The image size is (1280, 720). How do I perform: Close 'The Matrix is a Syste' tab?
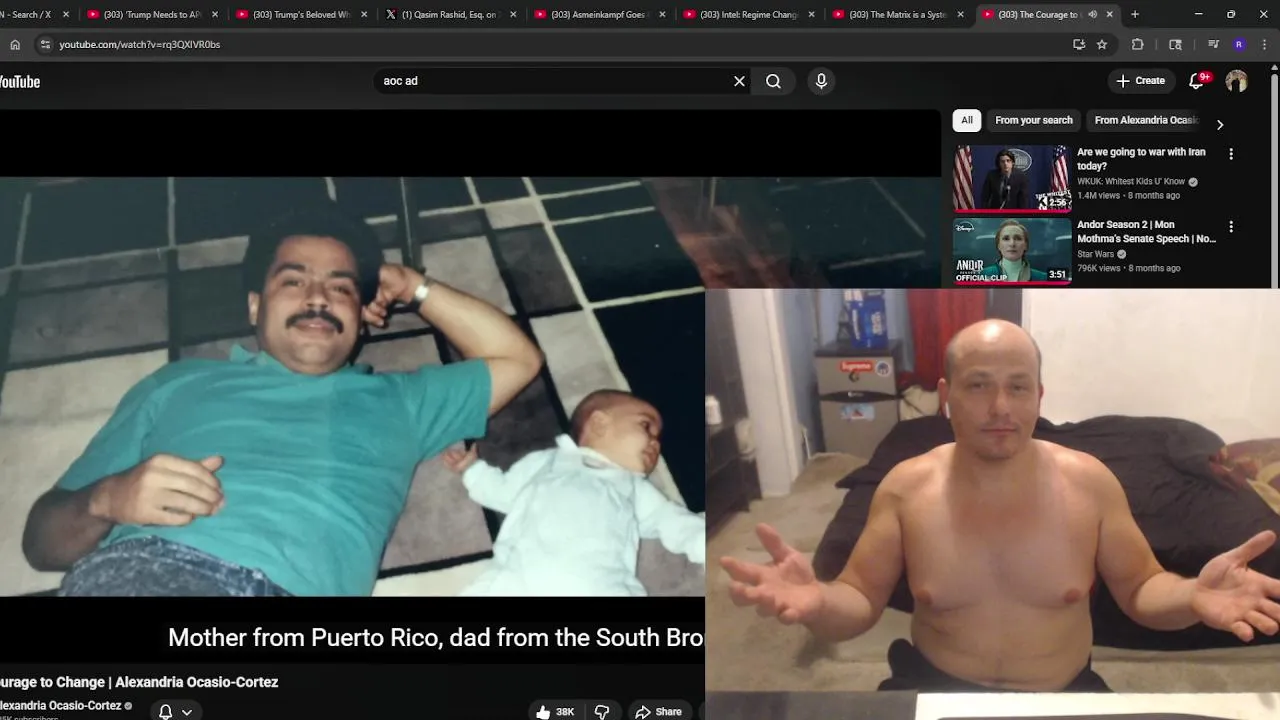[960, 15]
